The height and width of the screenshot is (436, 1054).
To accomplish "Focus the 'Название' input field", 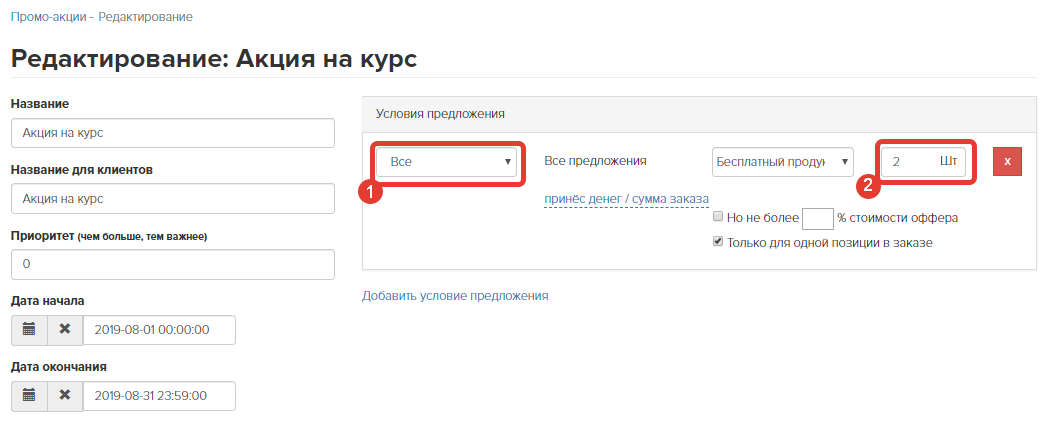I will click(x=173, y=133).
